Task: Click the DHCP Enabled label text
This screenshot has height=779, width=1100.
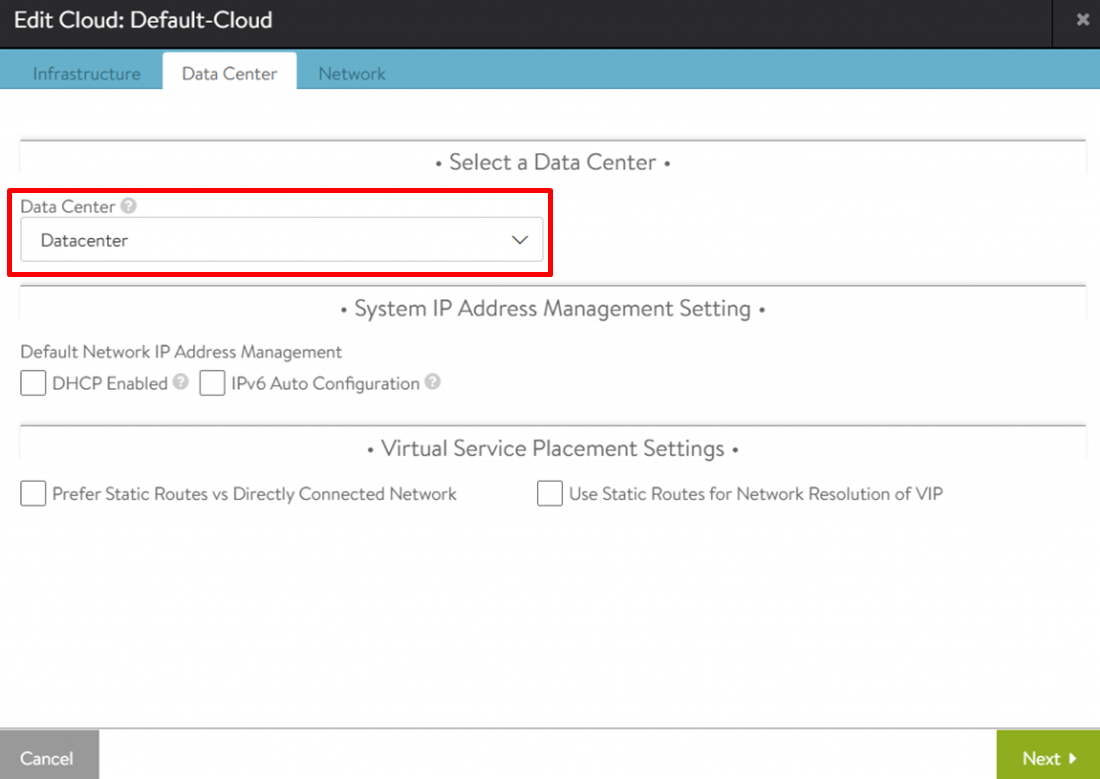Action: click(x=110, y=383)
